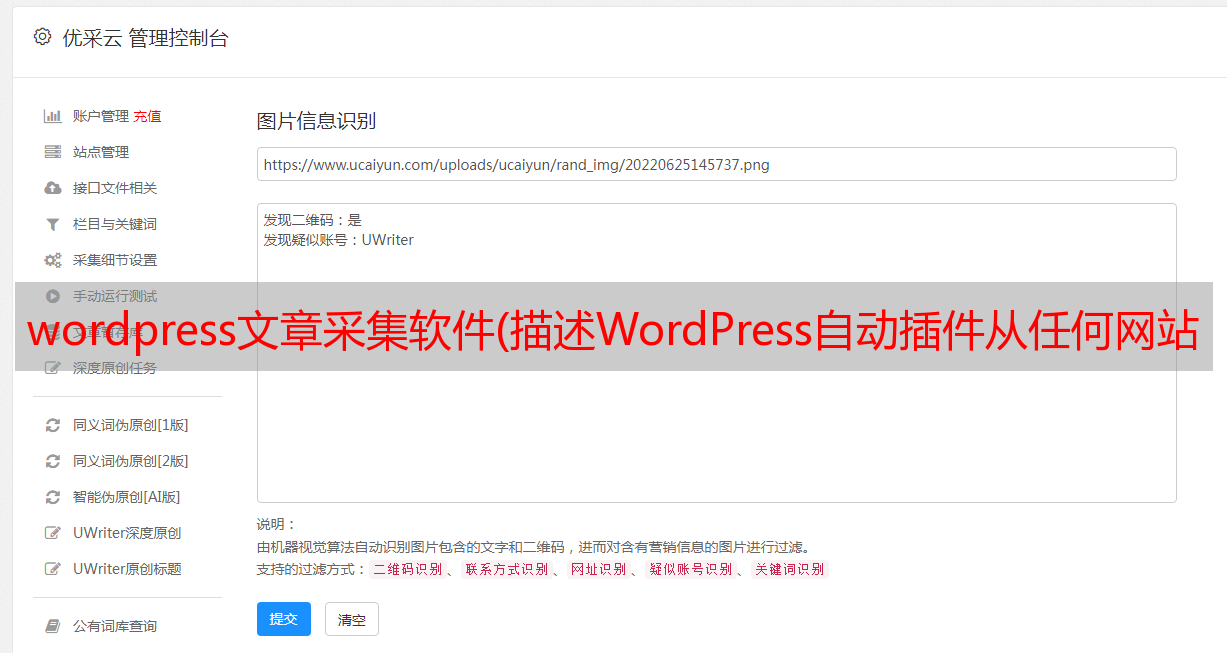Clear the form with the 清空 button
Image resolution: width=1227 pixels, height=653 pixels.
(x=352, y=619)
